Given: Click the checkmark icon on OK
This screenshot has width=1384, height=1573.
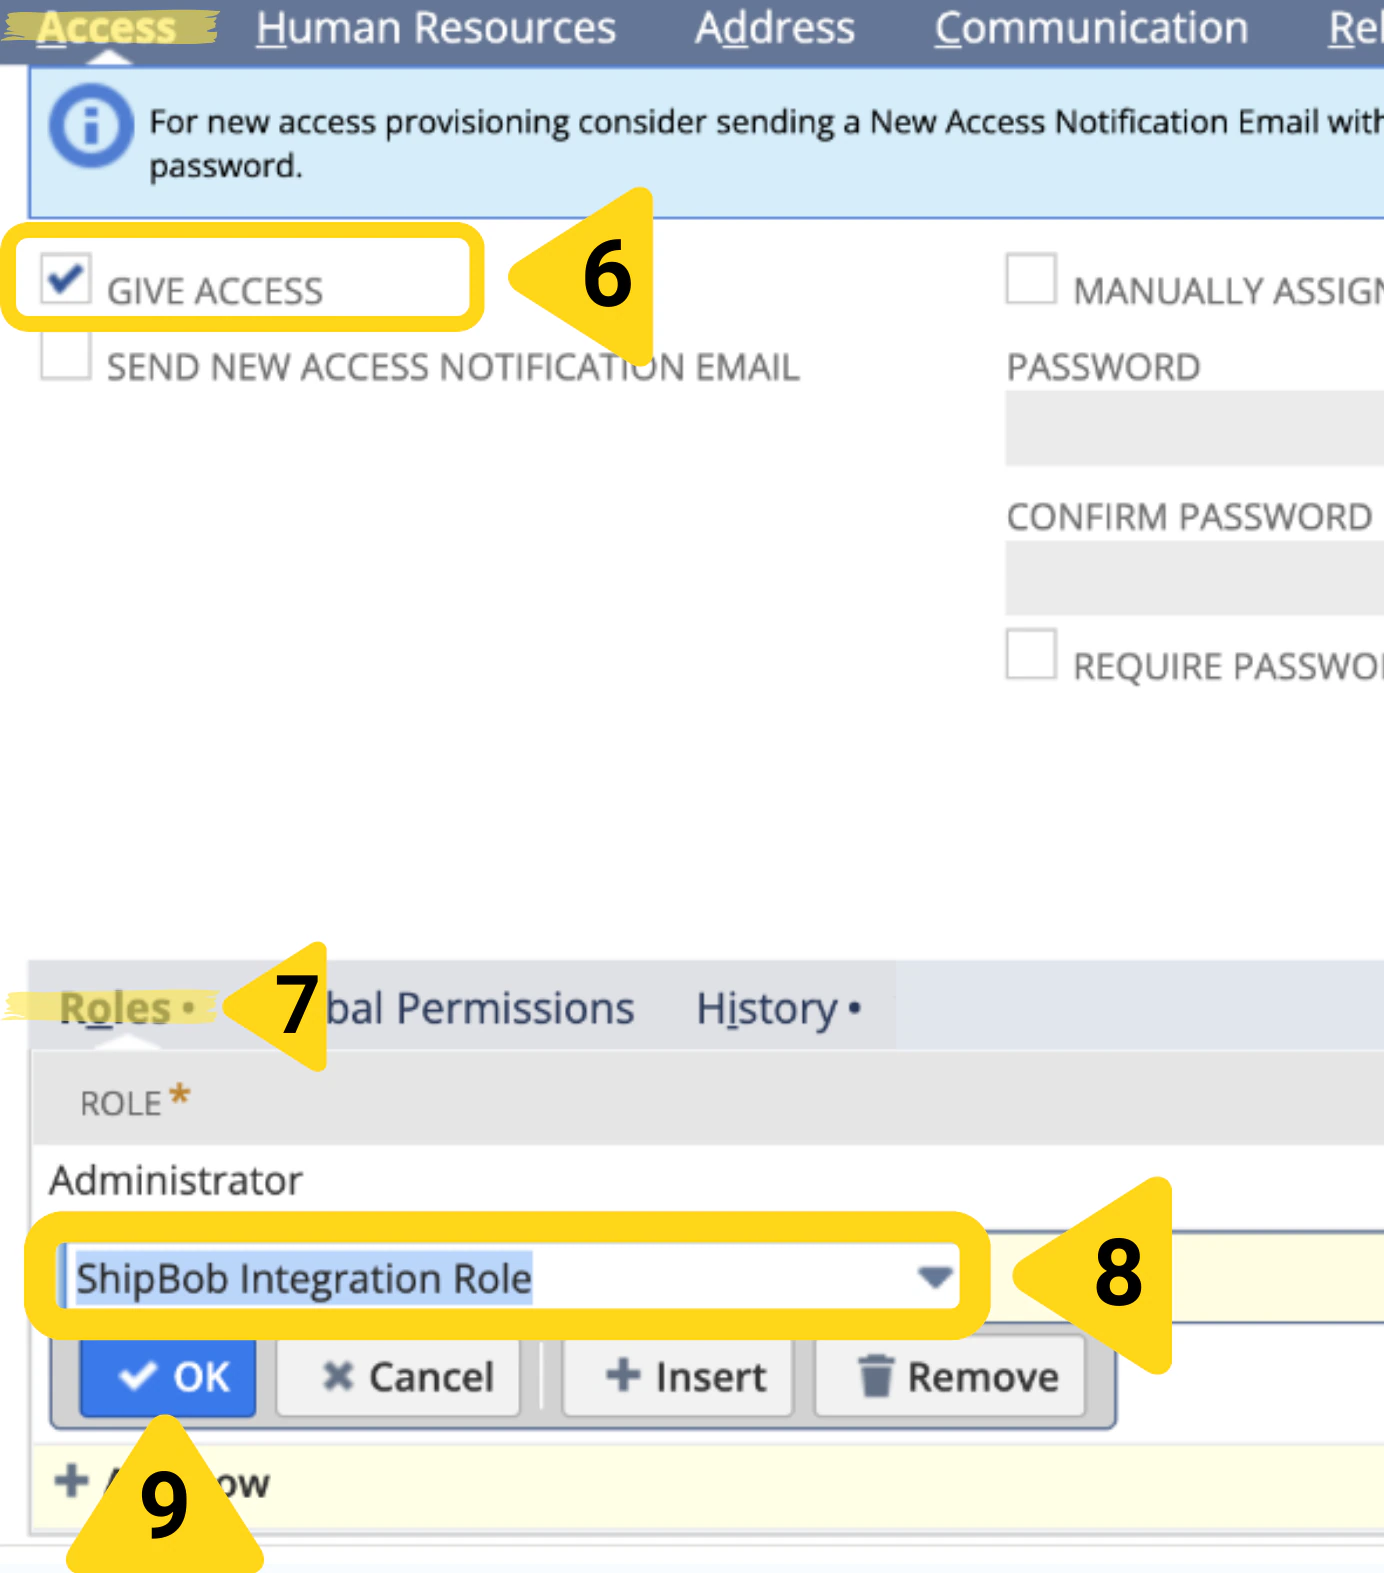Looking at the screenshot, I should click(137, 1377).
